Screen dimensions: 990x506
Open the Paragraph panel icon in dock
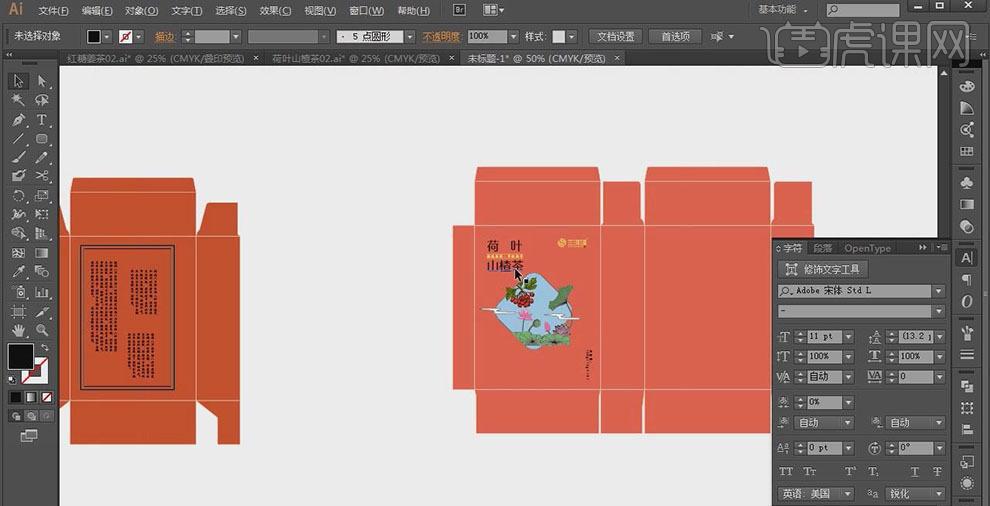(966, 280)
